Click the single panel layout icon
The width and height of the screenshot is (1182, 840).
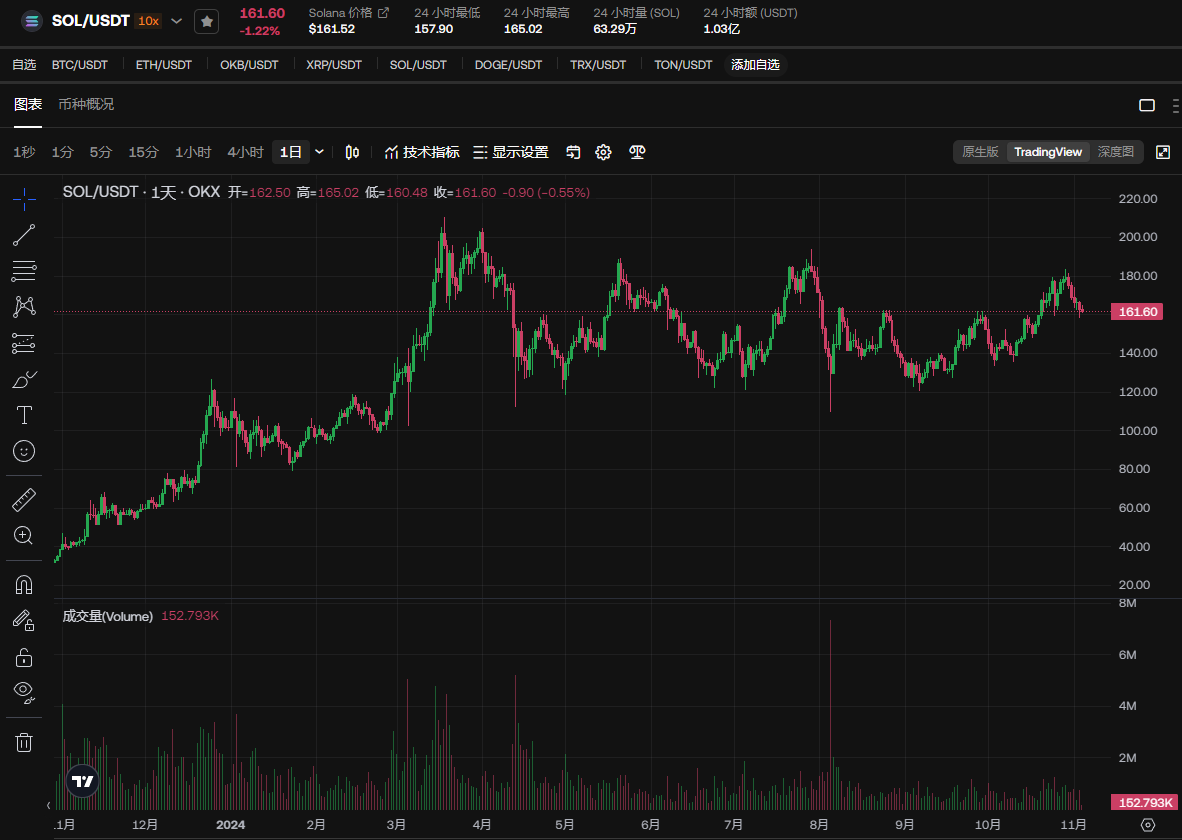[1147, 105]
